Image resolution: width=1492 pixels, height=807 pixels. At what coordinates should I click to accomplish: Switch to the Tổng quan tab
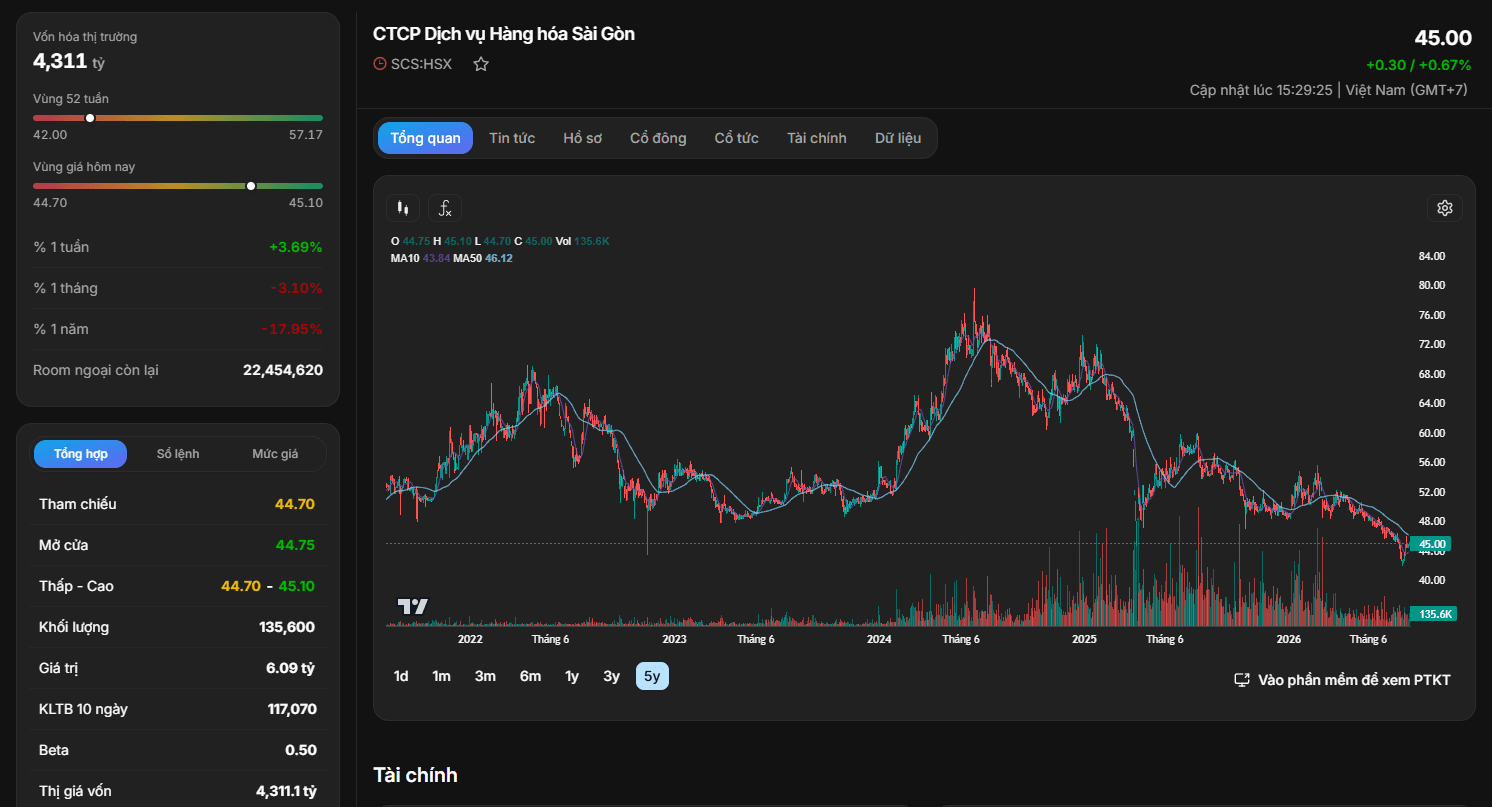(x=426, y=138)
